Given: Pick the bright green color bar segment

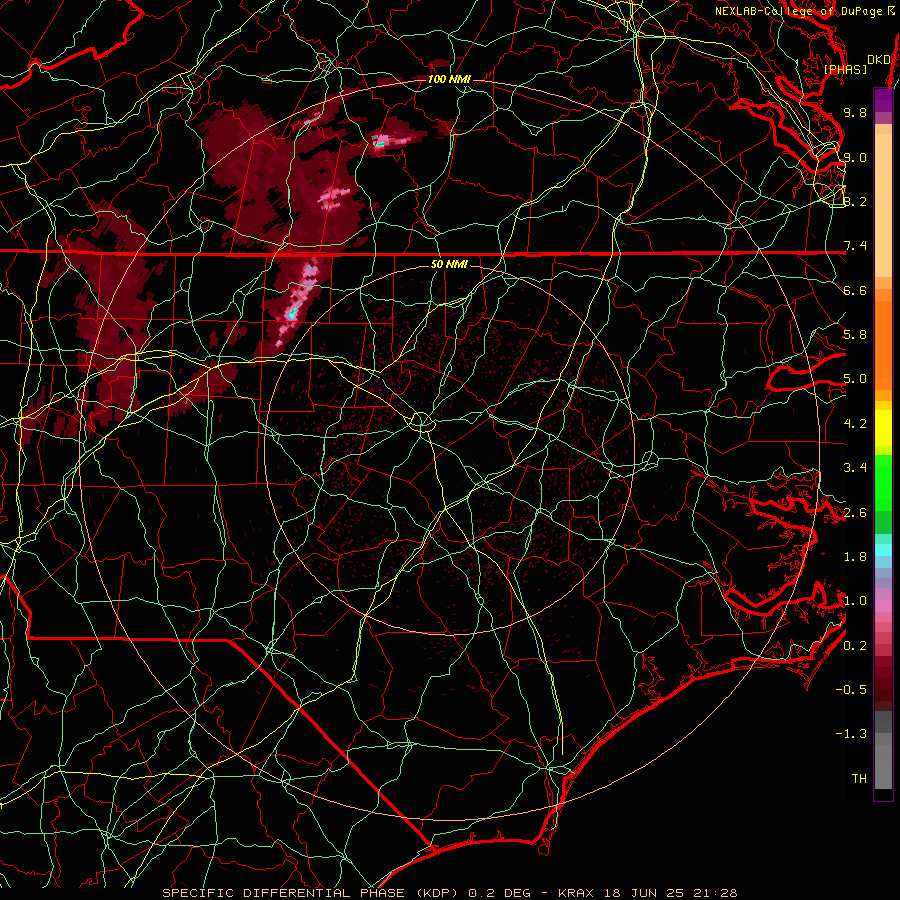Looking at the screenshot, I should 883,482.
